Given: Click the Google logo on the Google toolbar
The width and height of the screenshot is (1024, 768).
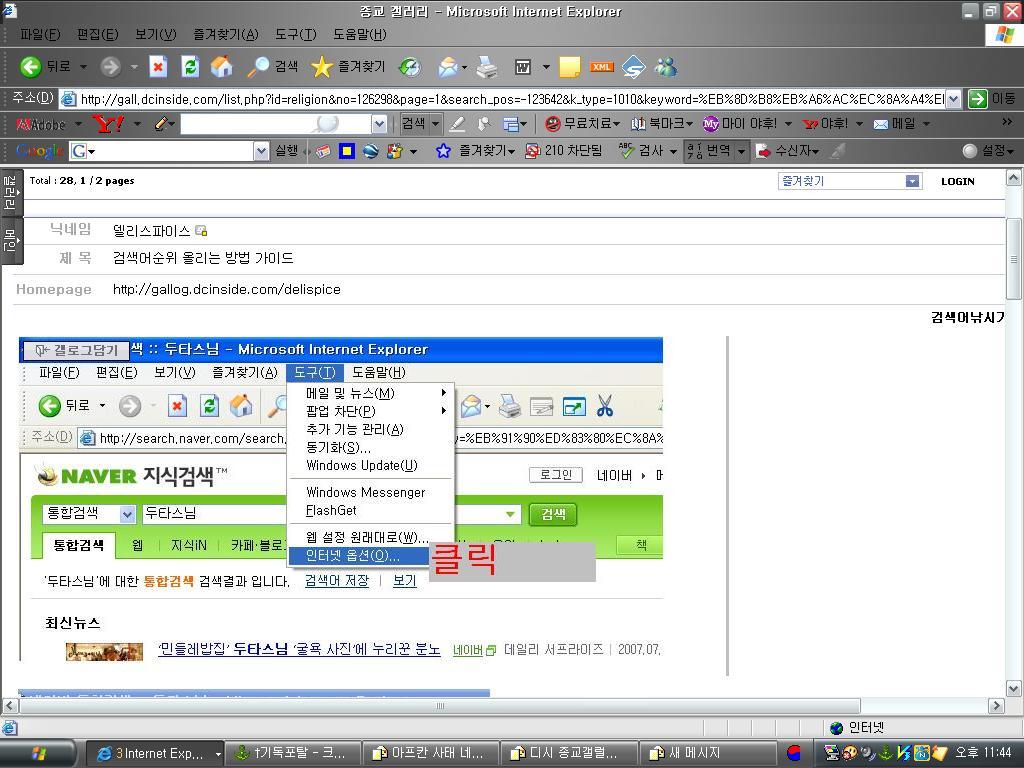Looking at the screenshot, I should [39, 151].
